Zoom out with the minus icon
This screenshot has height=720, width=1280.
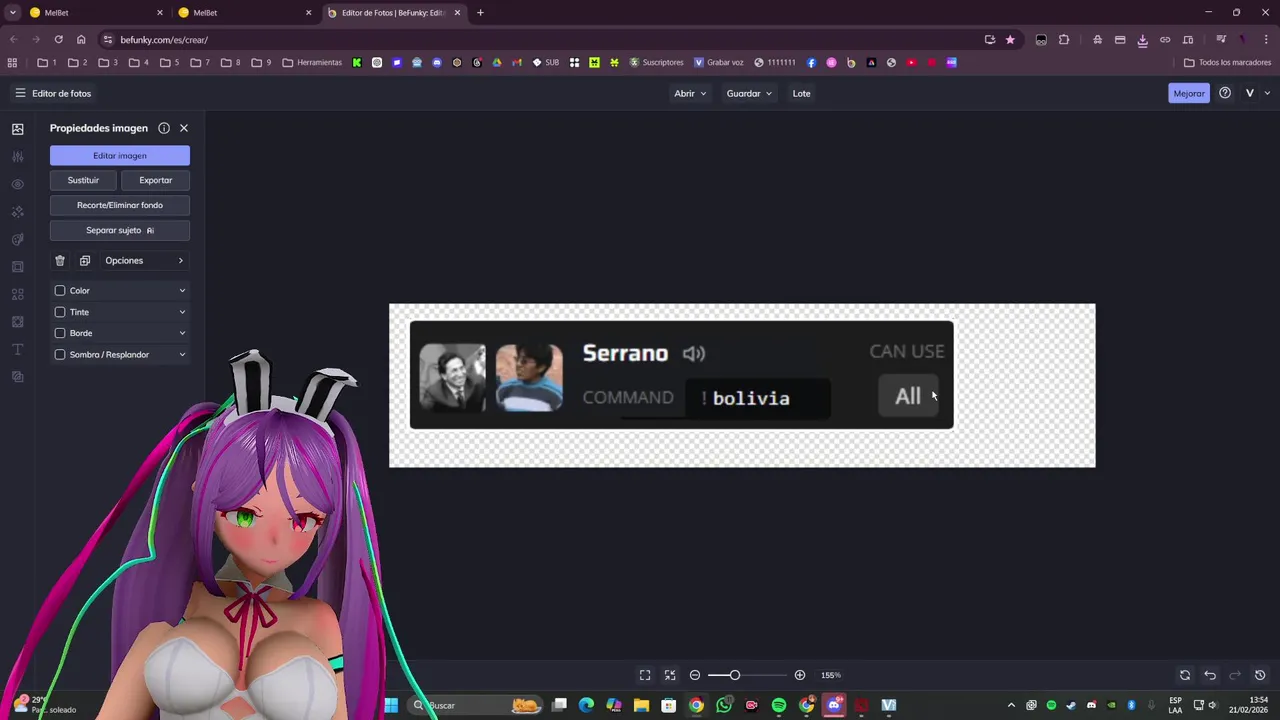pos(695,675)
